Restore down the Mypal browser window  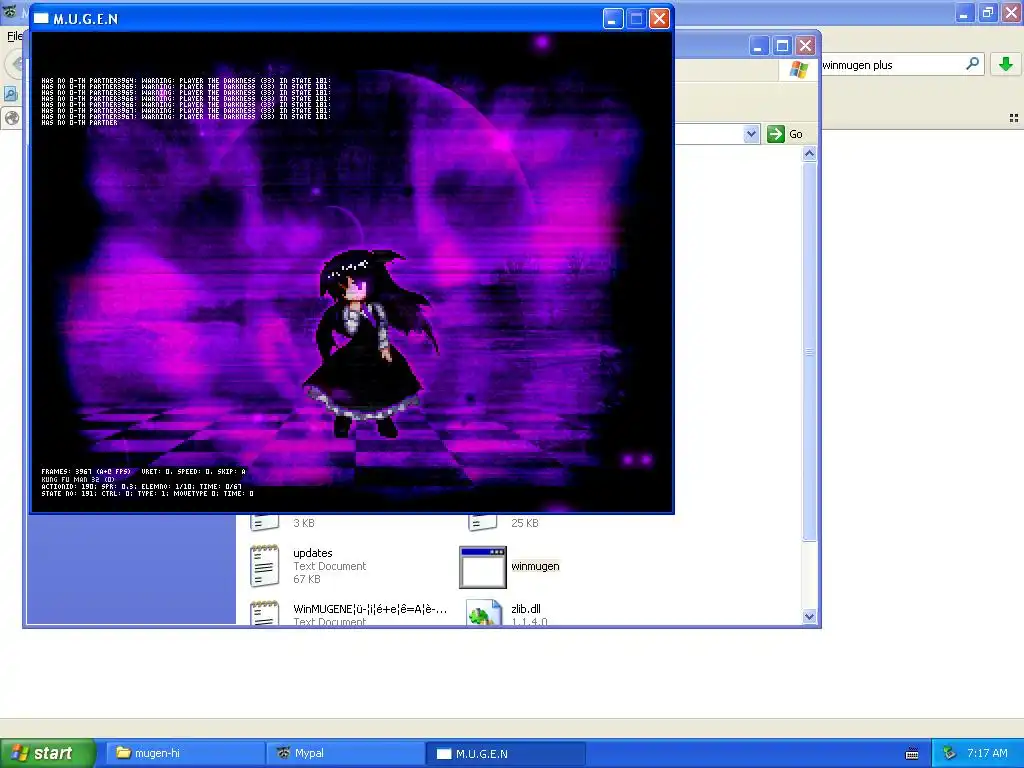coord(987,12)
